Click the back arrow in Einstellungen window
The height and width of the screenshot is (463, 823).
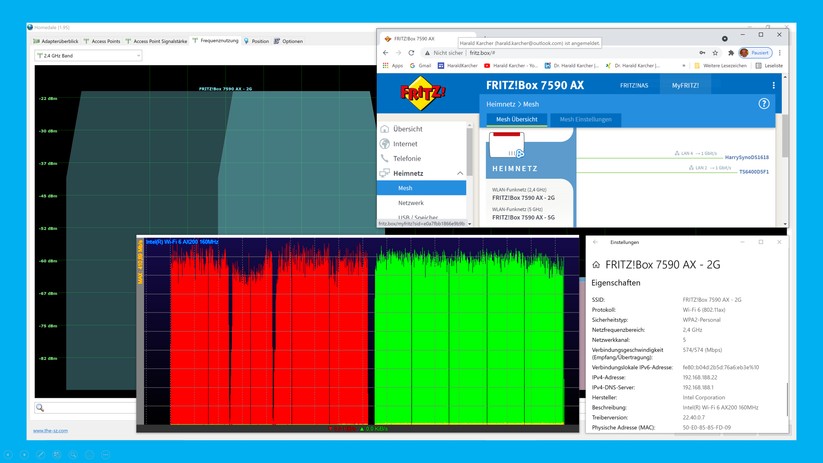tap(595, 242)
